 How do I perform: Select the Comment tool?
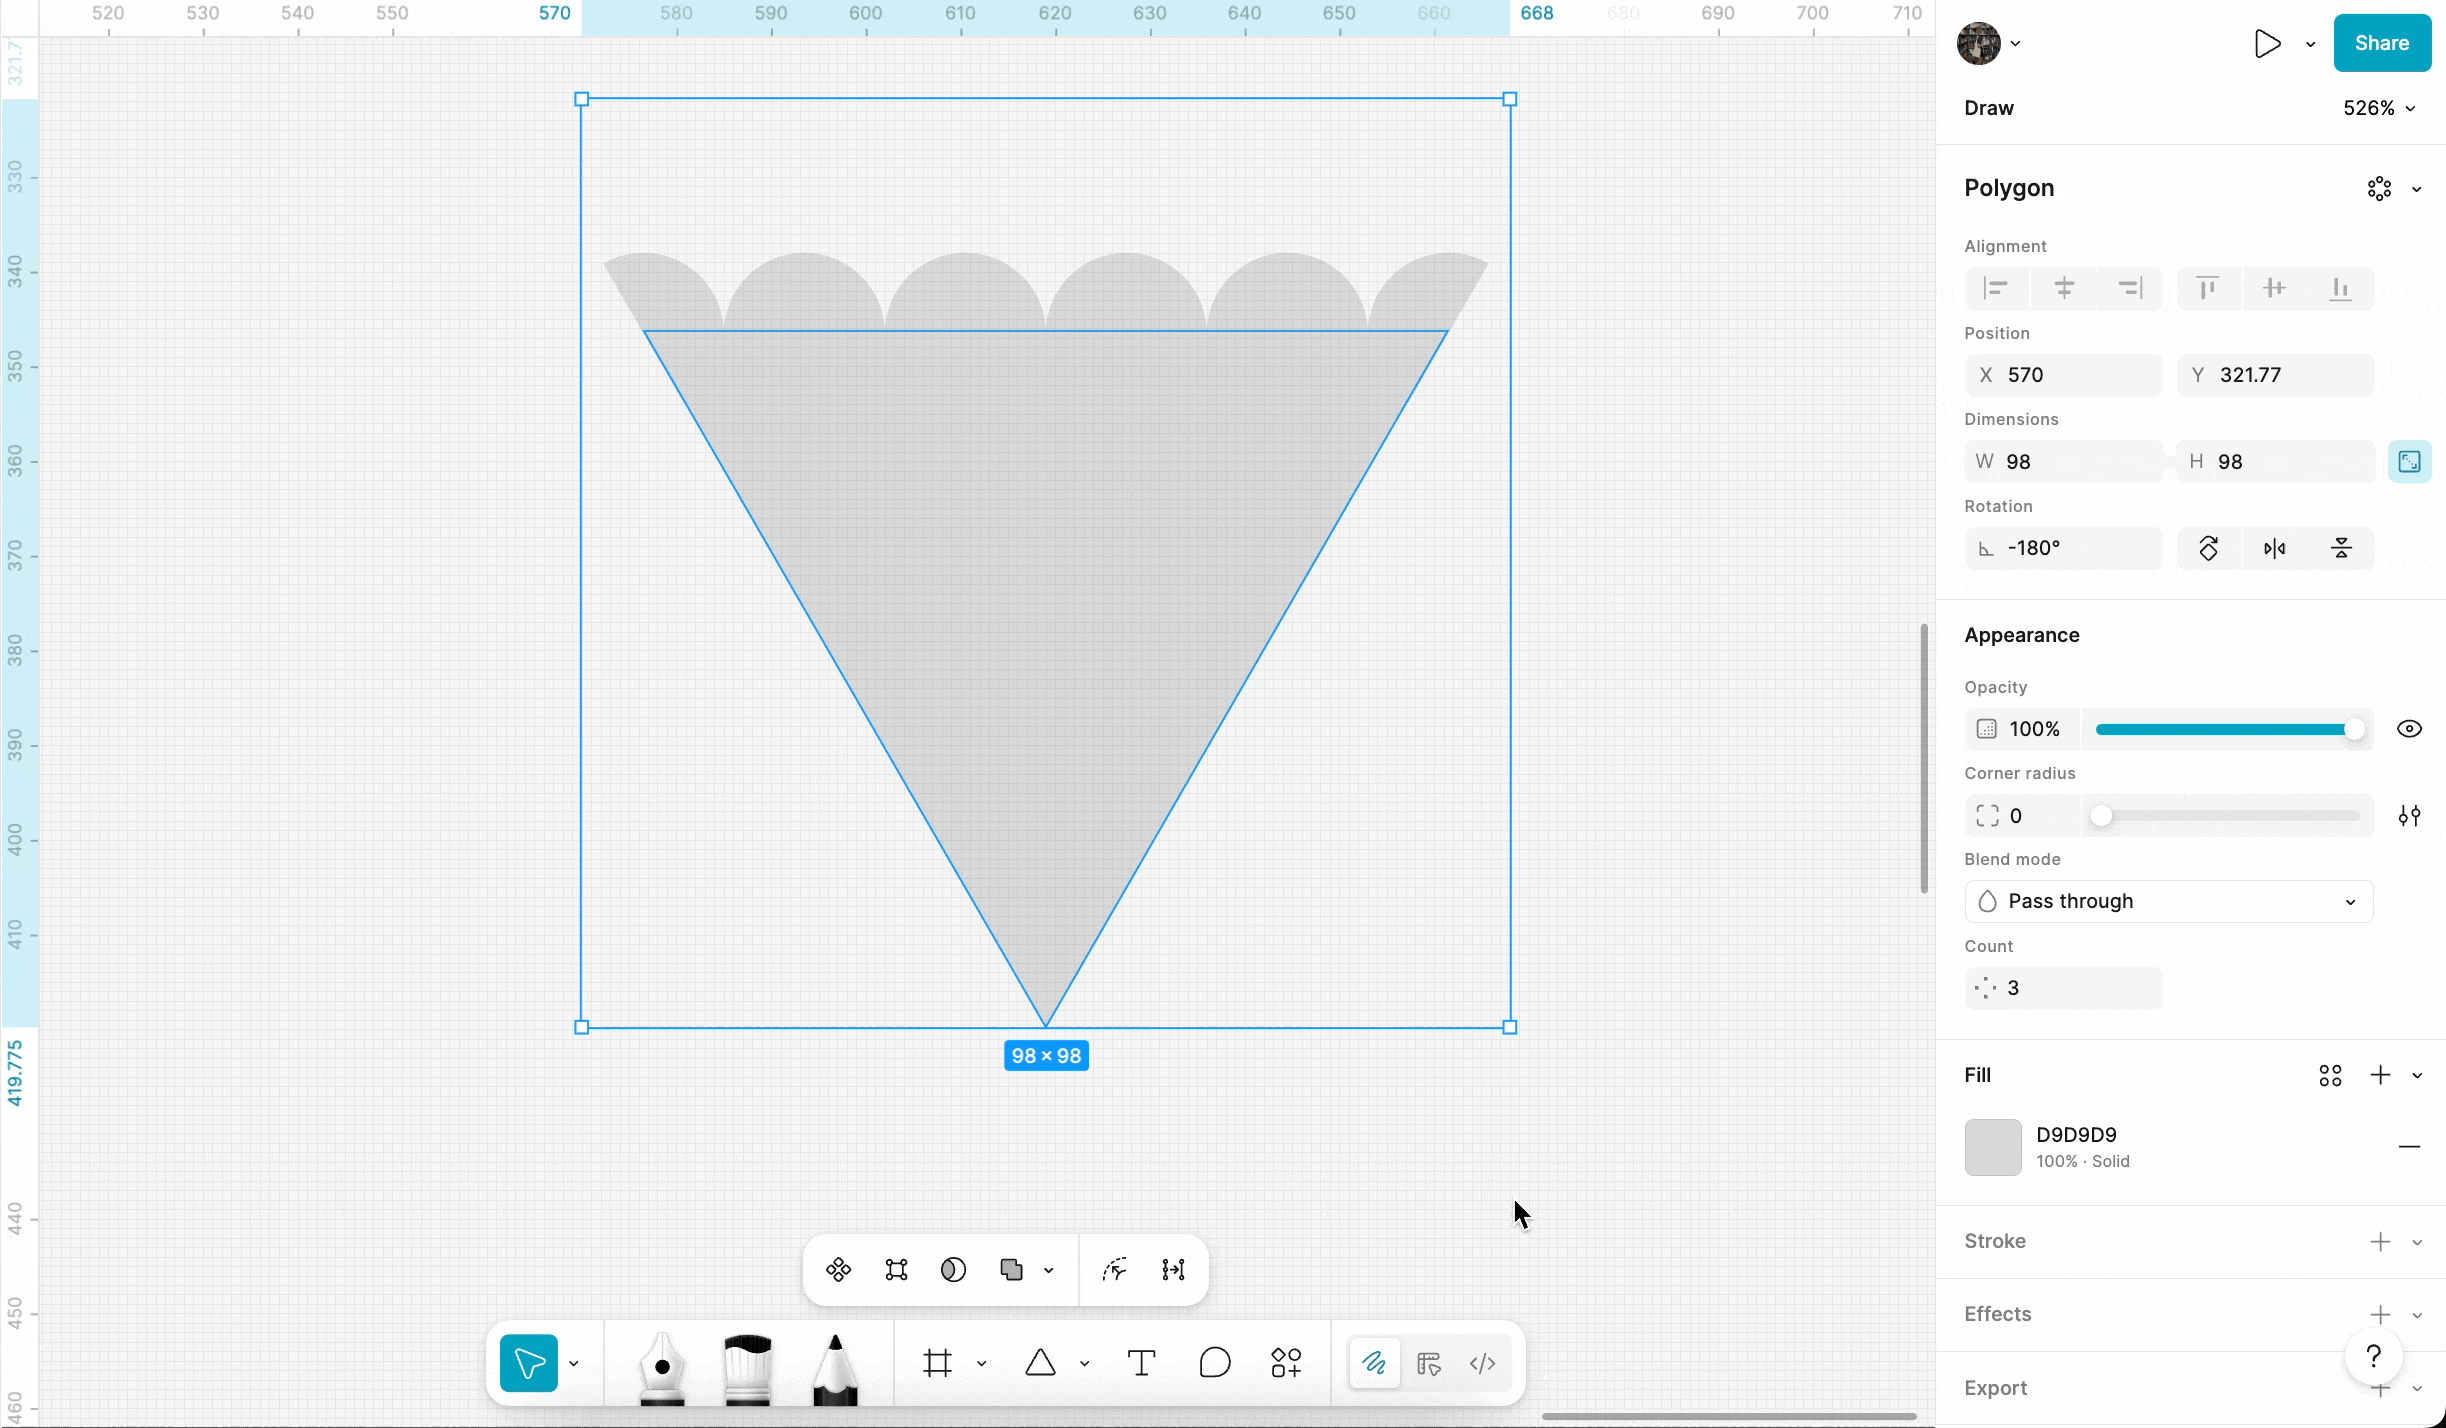click(x=1214, y=1363)
